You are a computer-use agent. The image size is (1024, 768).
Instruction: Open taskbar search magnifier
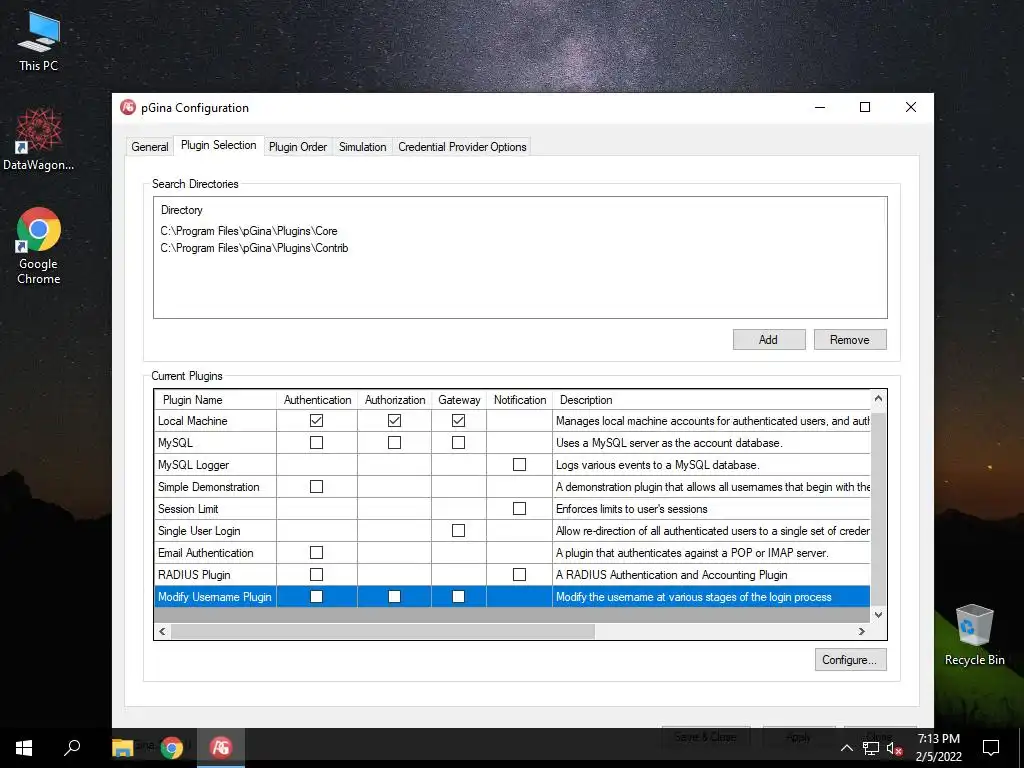(x=72, y=748)
